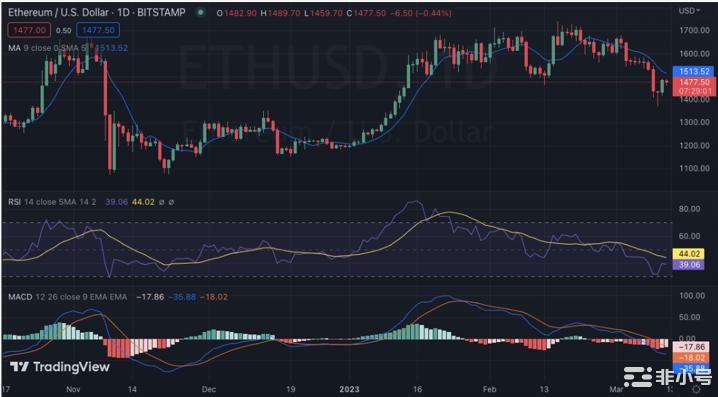The image size is (718, 397).
Task: Open chart settings gear icon at bottom right
Action: tap(696, 390)
